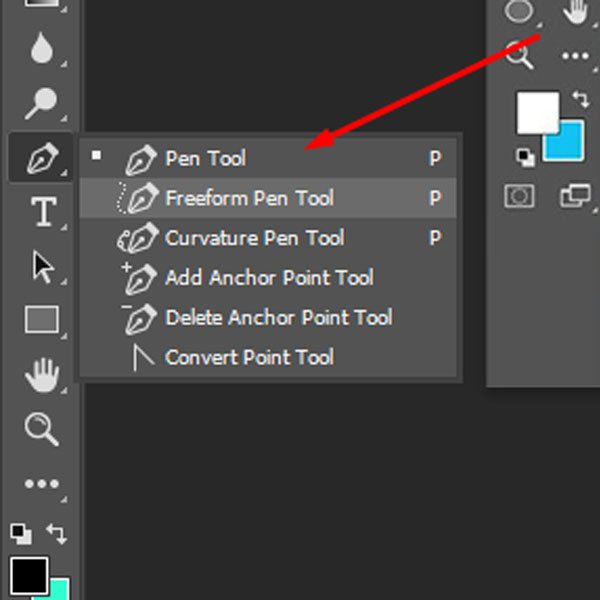Click the Add Anchor Point Tool icon
Image resolution: width=600 pixels, height=600 pixels.
[x=138, y=278]
